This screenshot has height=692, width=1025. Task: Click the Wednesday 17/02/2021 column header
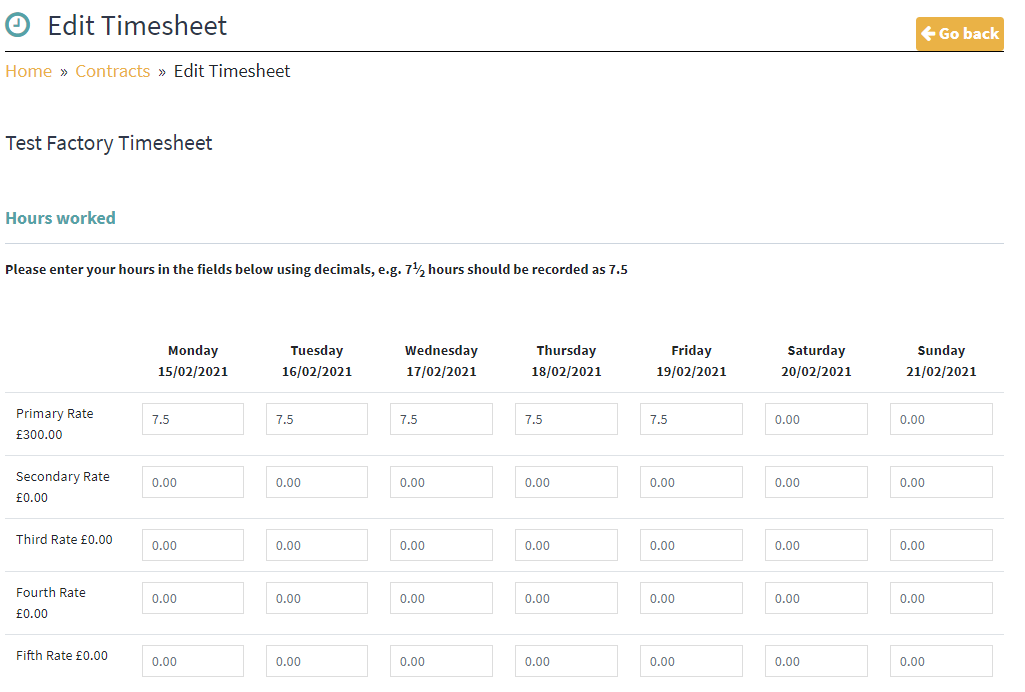tap(441, 361)
